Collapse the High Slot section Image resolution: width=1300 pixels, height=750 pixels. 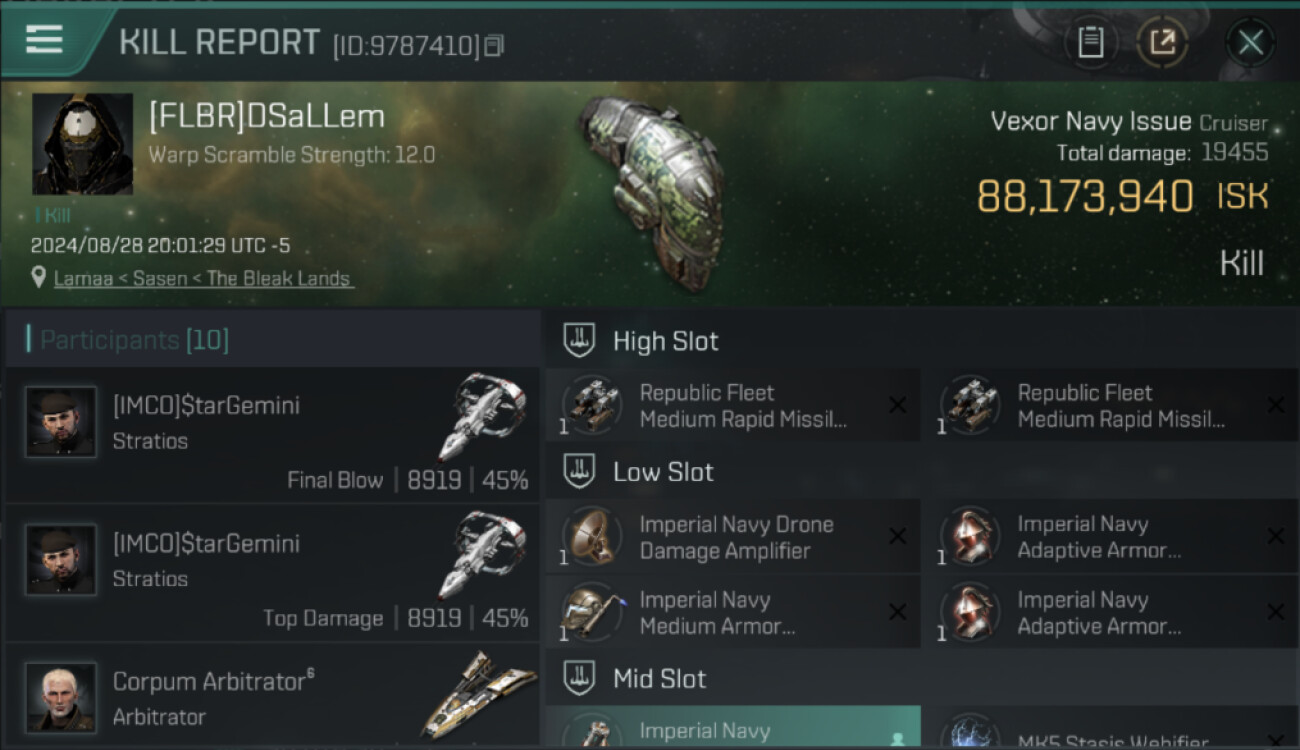[580, 340]
